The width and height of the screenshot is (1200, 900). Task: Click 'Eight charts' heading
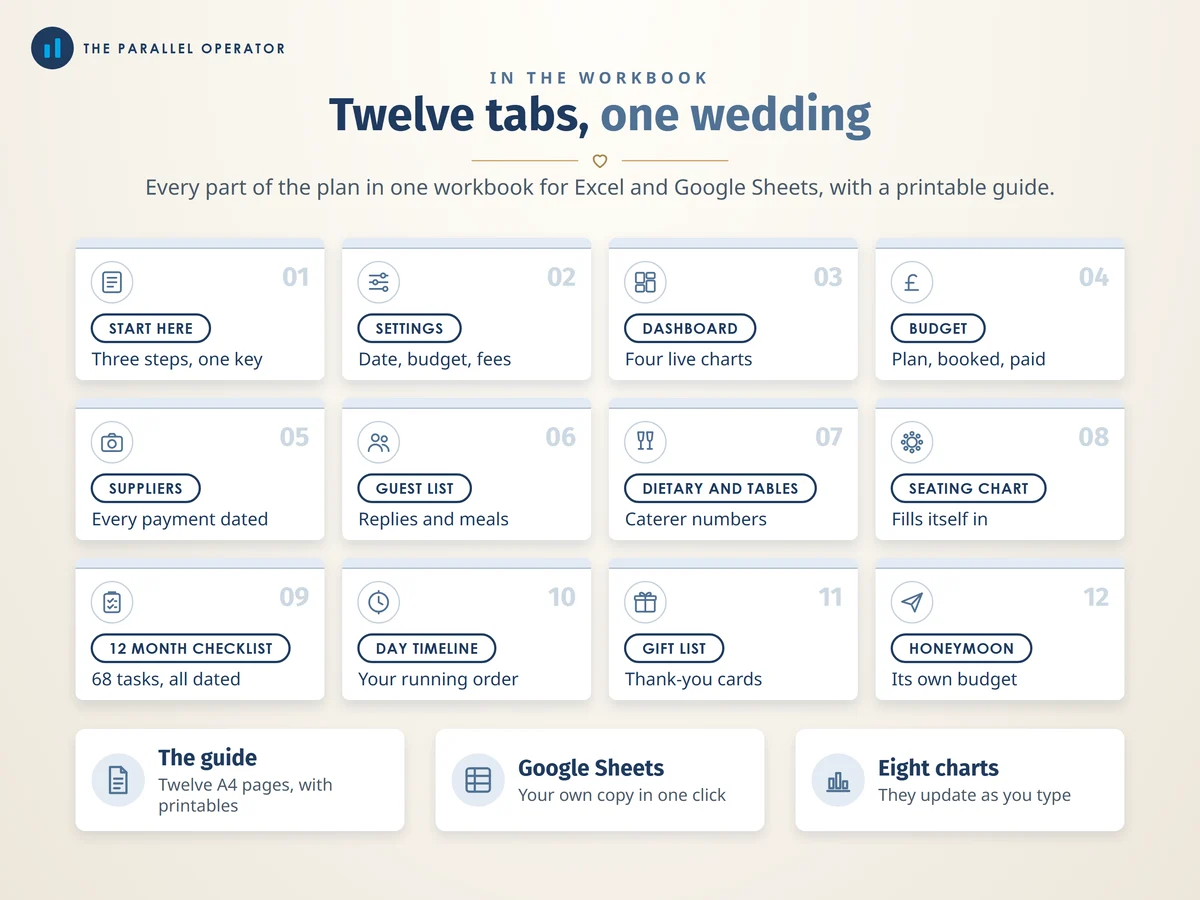coord(938,768)
